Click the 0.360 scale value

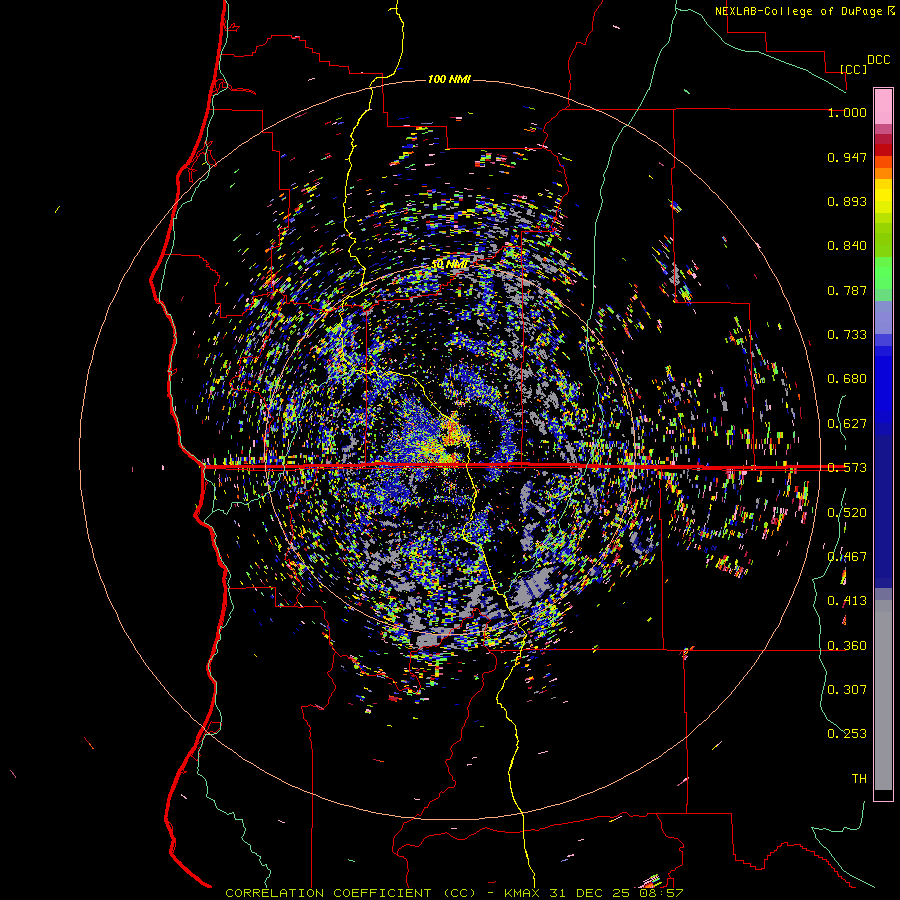[x=847, y=646]
